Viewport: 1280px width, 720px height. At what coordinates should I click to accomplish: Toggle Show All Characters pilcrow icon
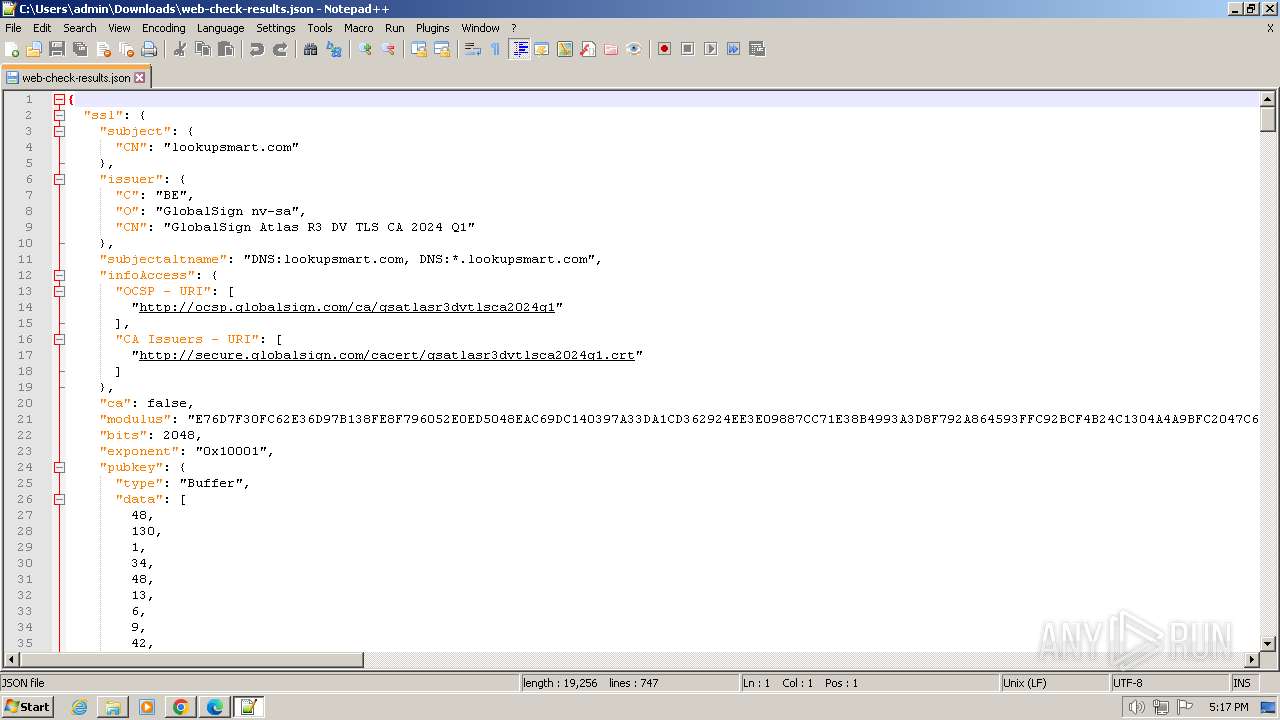[x=495, y=49]
